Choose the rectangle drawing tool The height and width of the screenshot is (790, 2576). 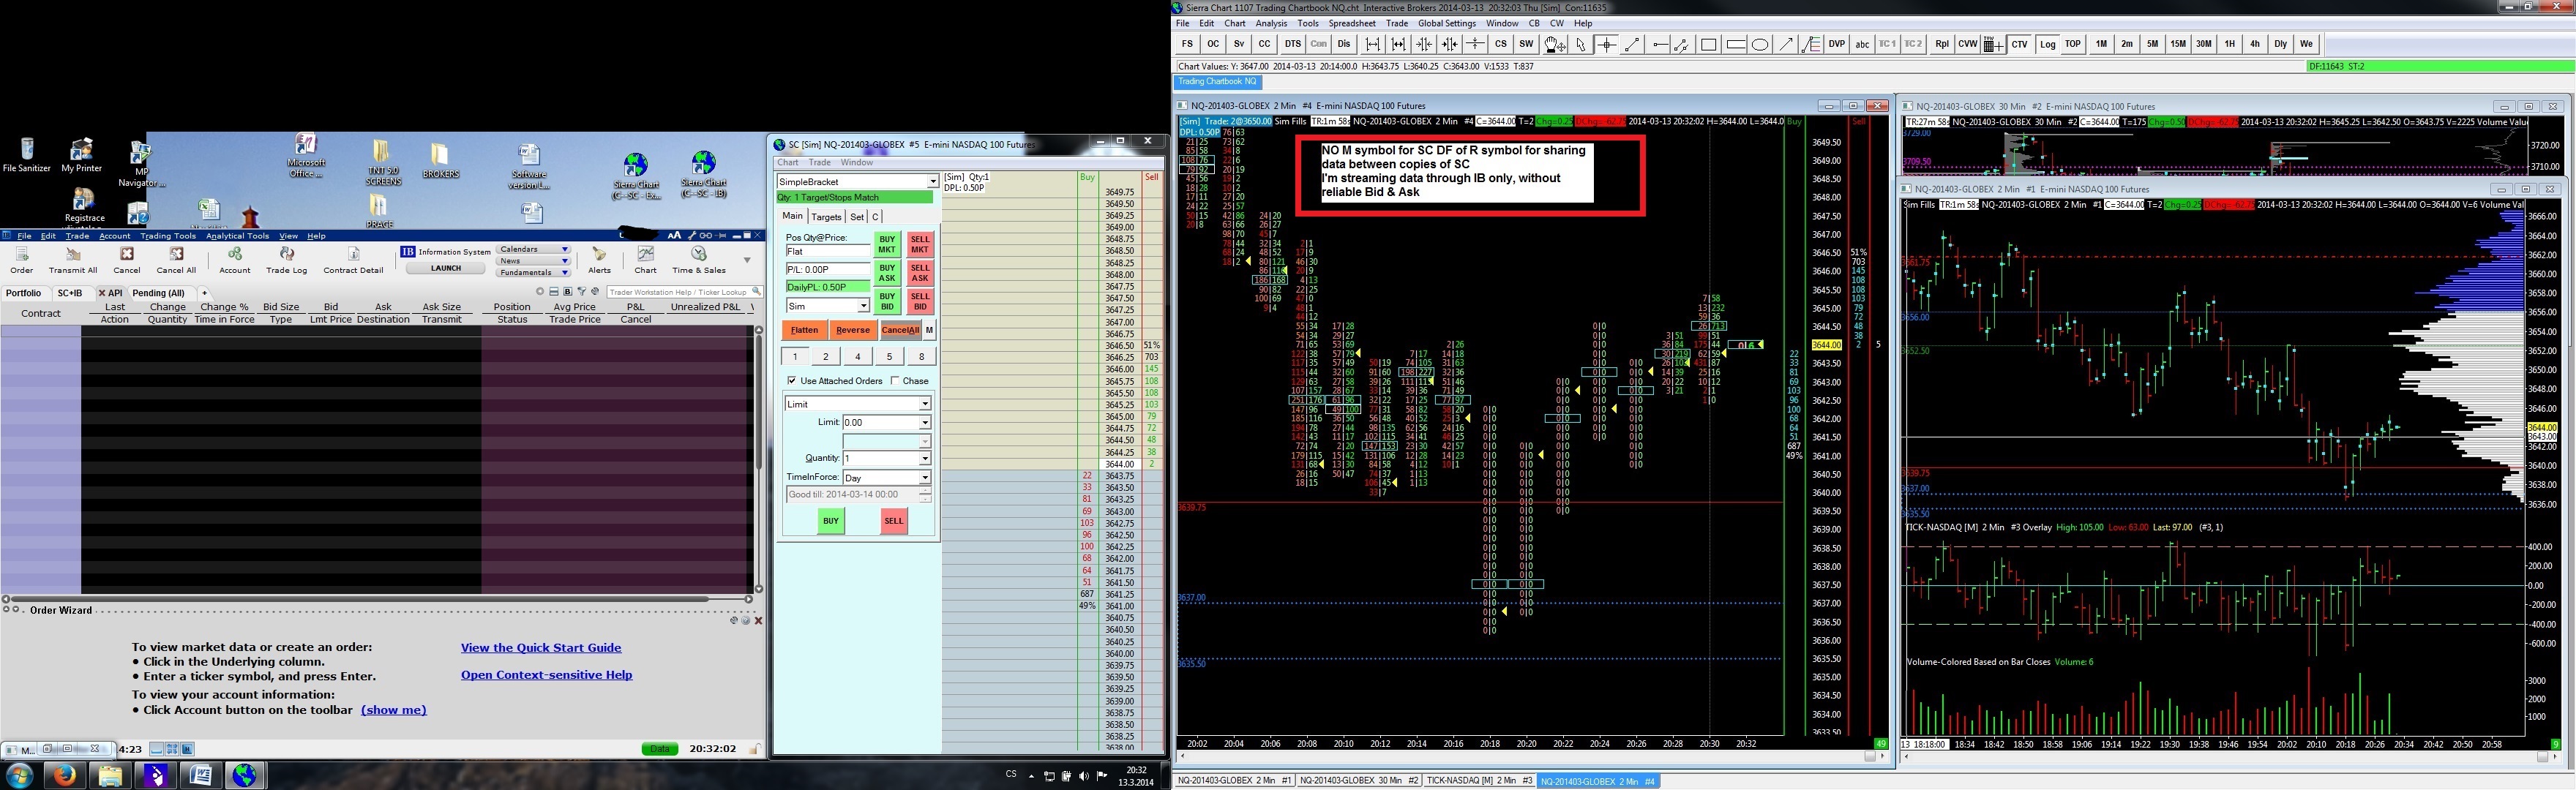(x=1708, y=44)
